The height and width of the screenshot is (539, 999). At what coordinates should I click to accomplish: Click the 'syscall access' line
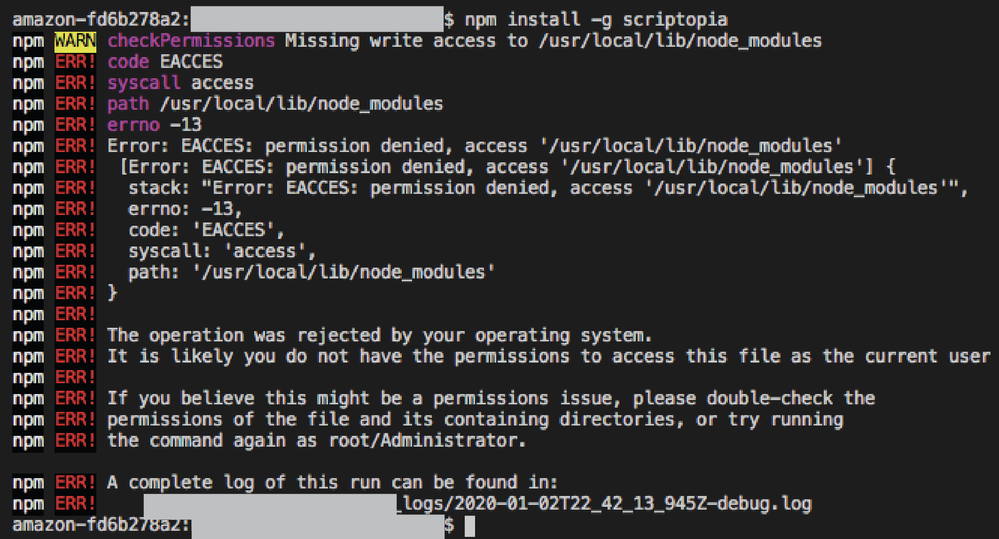180,83
